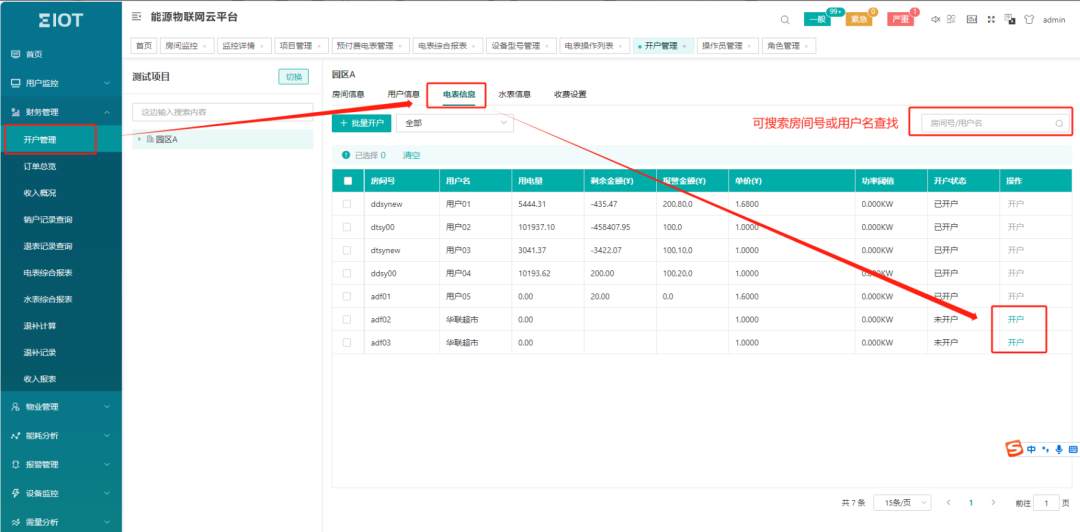
Task: Click the 批量开户 button
Action: (362, 123)
